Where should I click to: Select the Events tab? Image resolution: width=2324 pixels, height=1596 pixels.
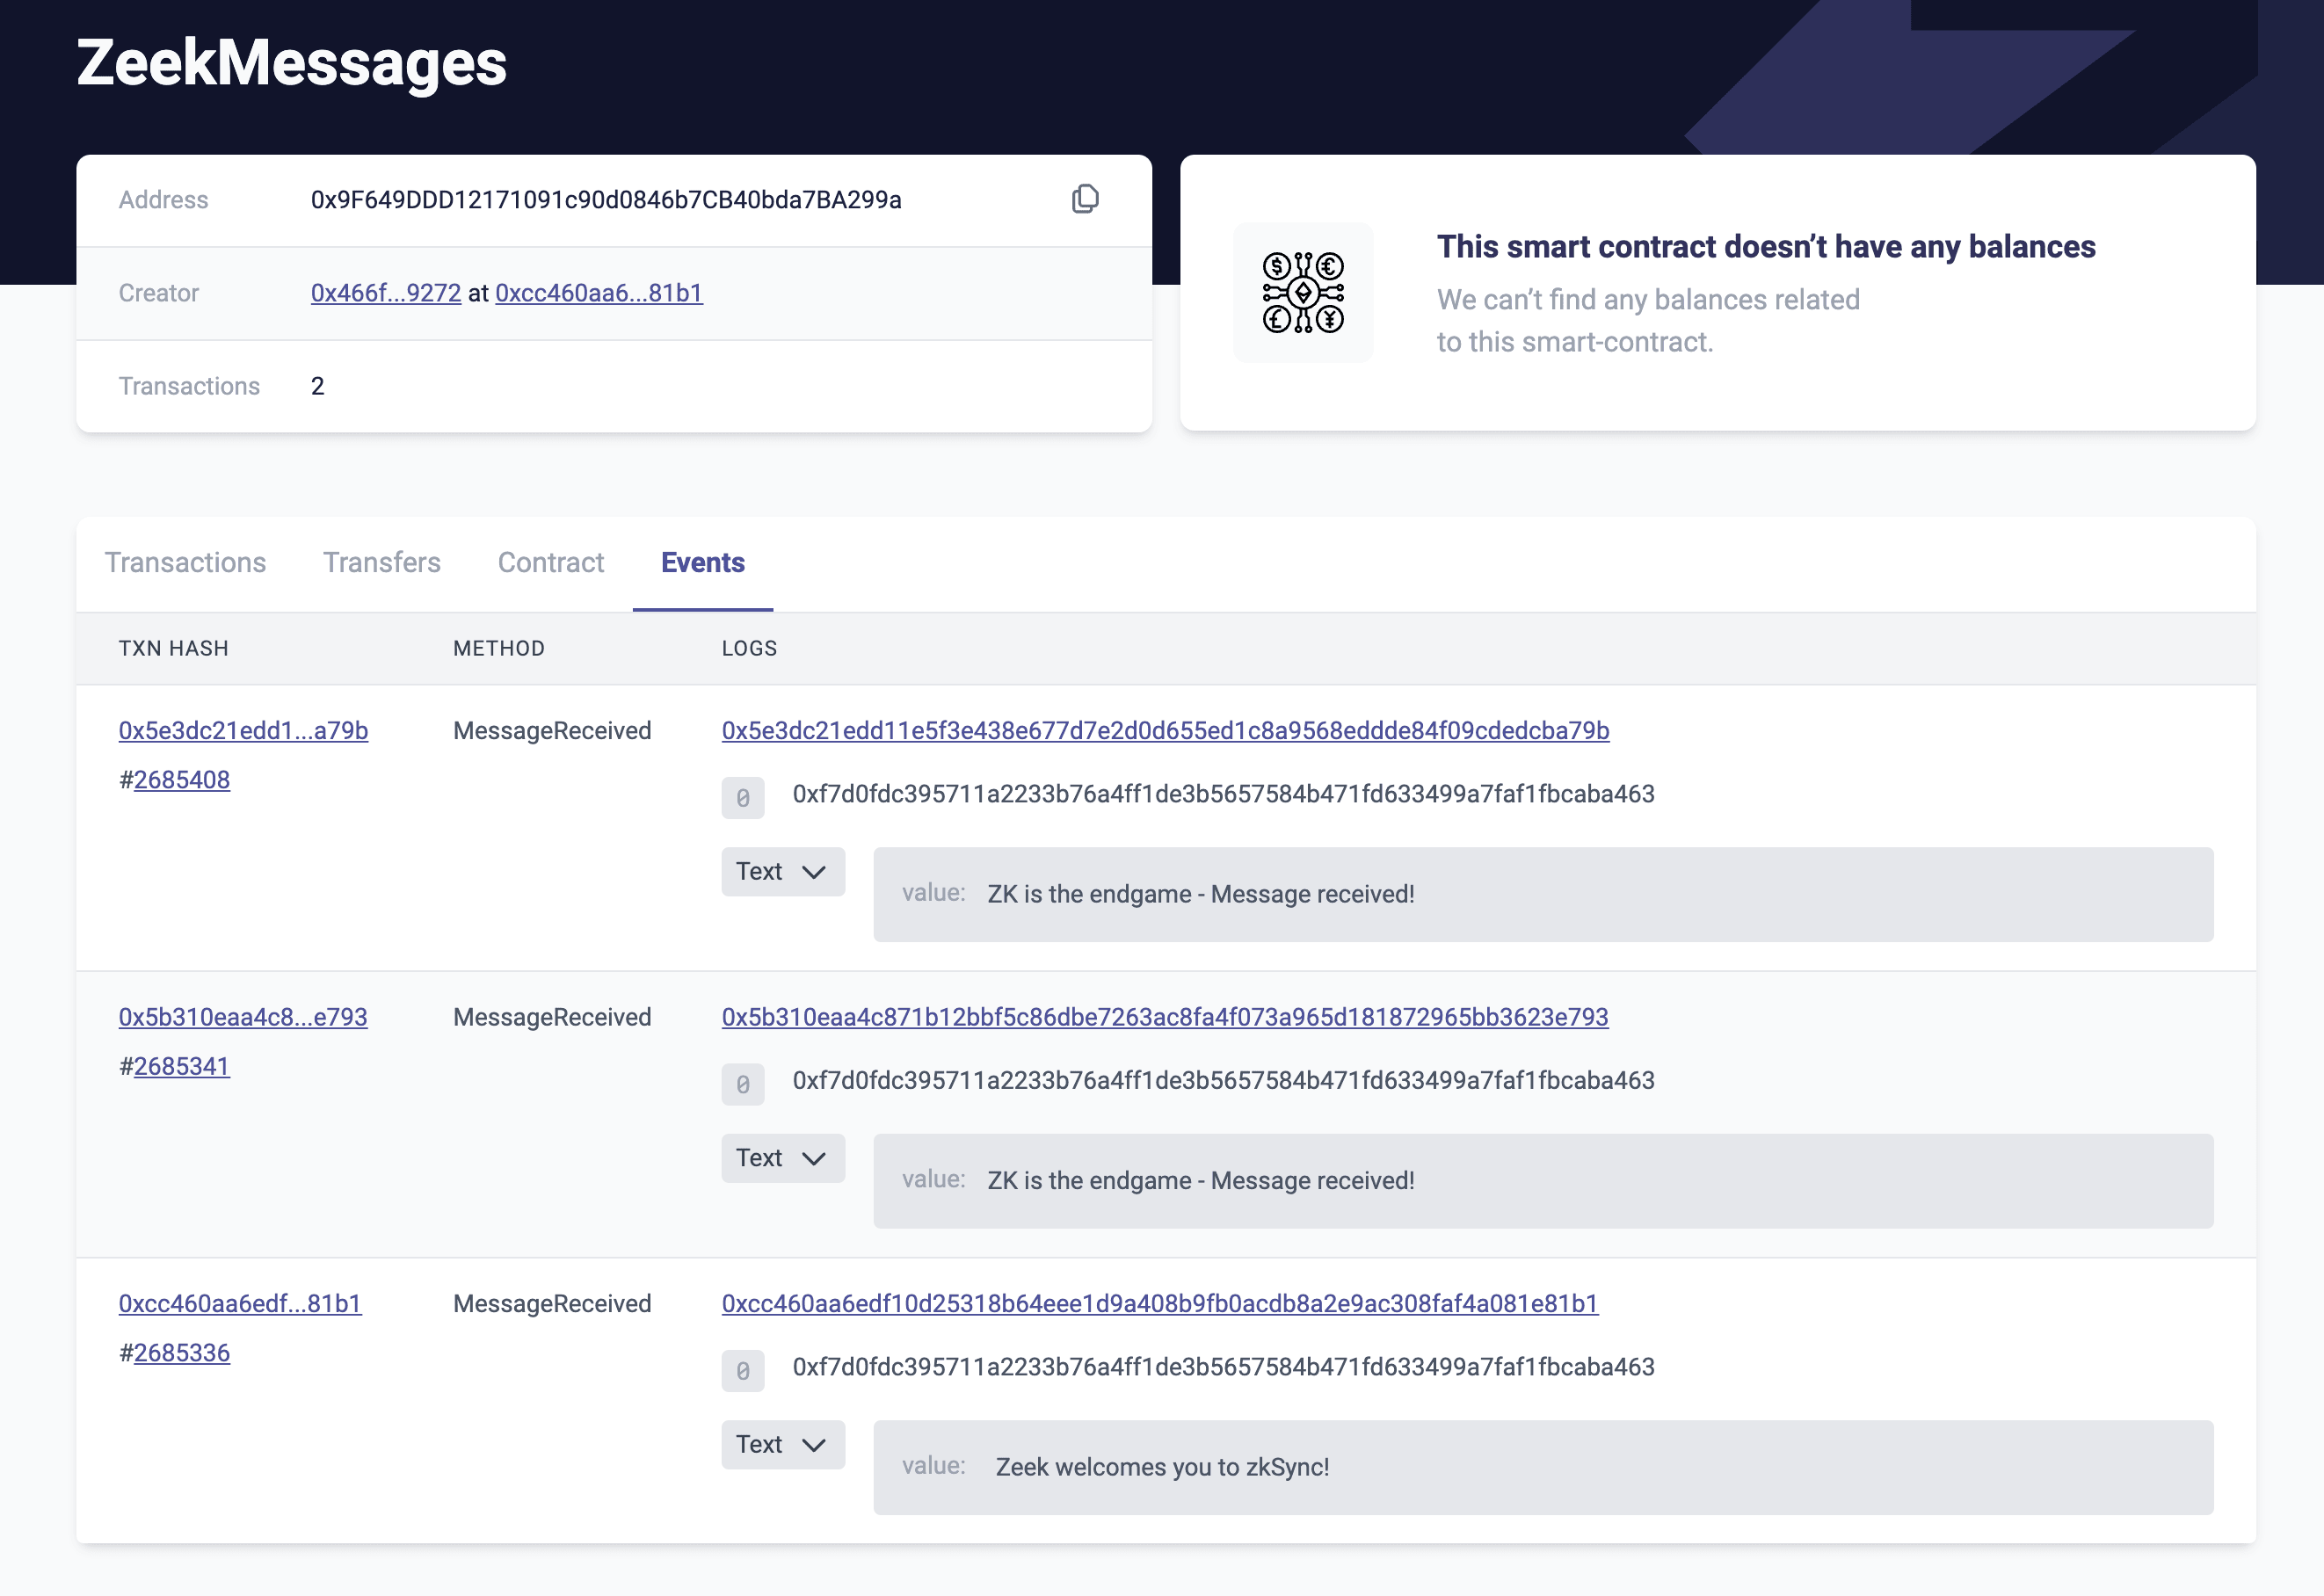point(702,562)
